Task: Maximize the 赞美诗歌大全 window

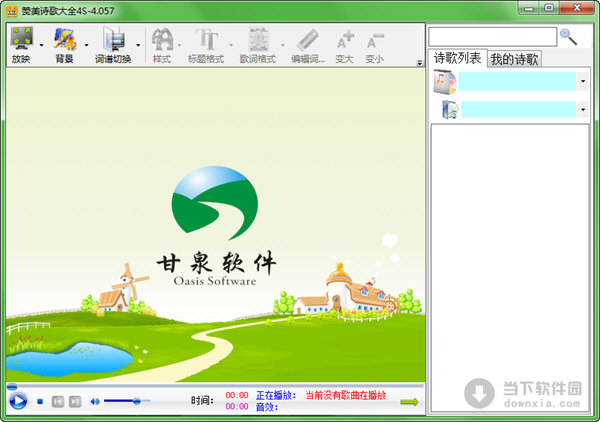Action: click(x=549, y=8)
